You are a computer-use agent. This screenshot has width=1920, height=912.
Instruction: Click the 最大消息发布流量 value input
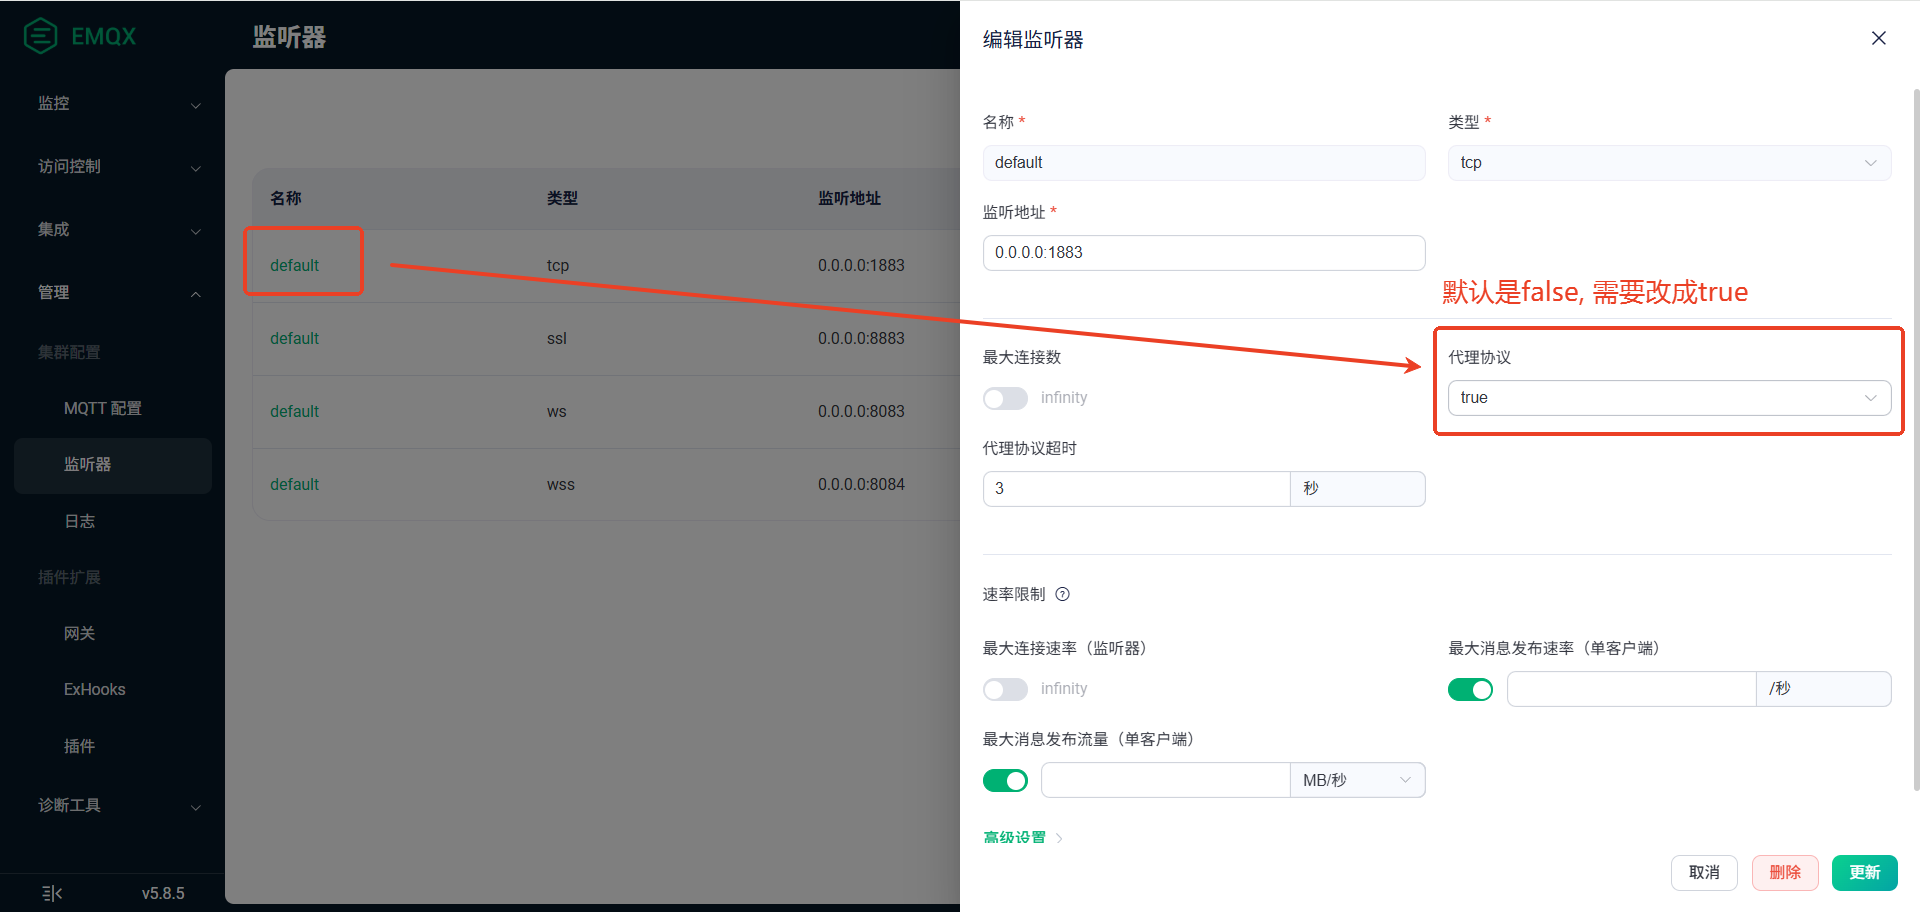coord(1165,780)
